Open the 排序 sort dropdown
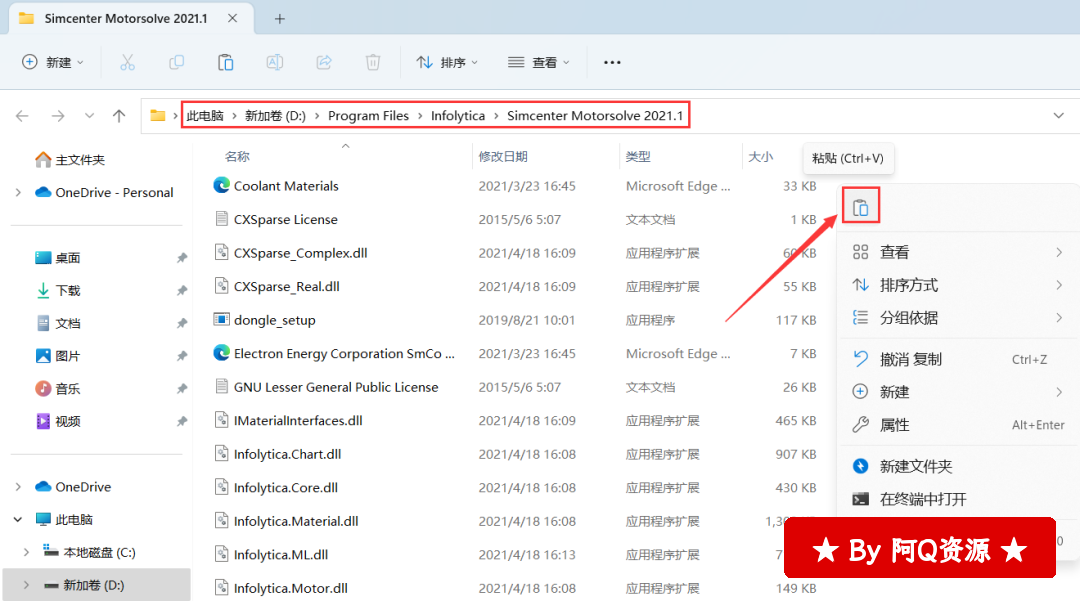Screen dimensions: 1080x601 [447, 62]
